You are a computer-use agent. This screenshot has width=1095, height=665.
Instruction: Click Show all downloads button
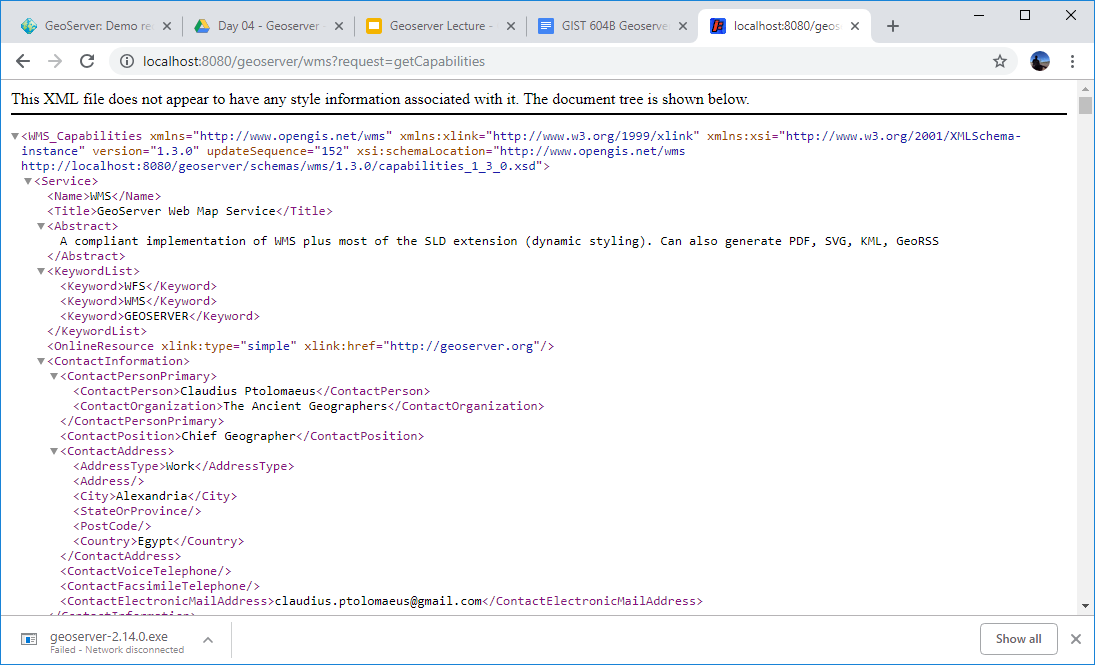click(1018, 638)
